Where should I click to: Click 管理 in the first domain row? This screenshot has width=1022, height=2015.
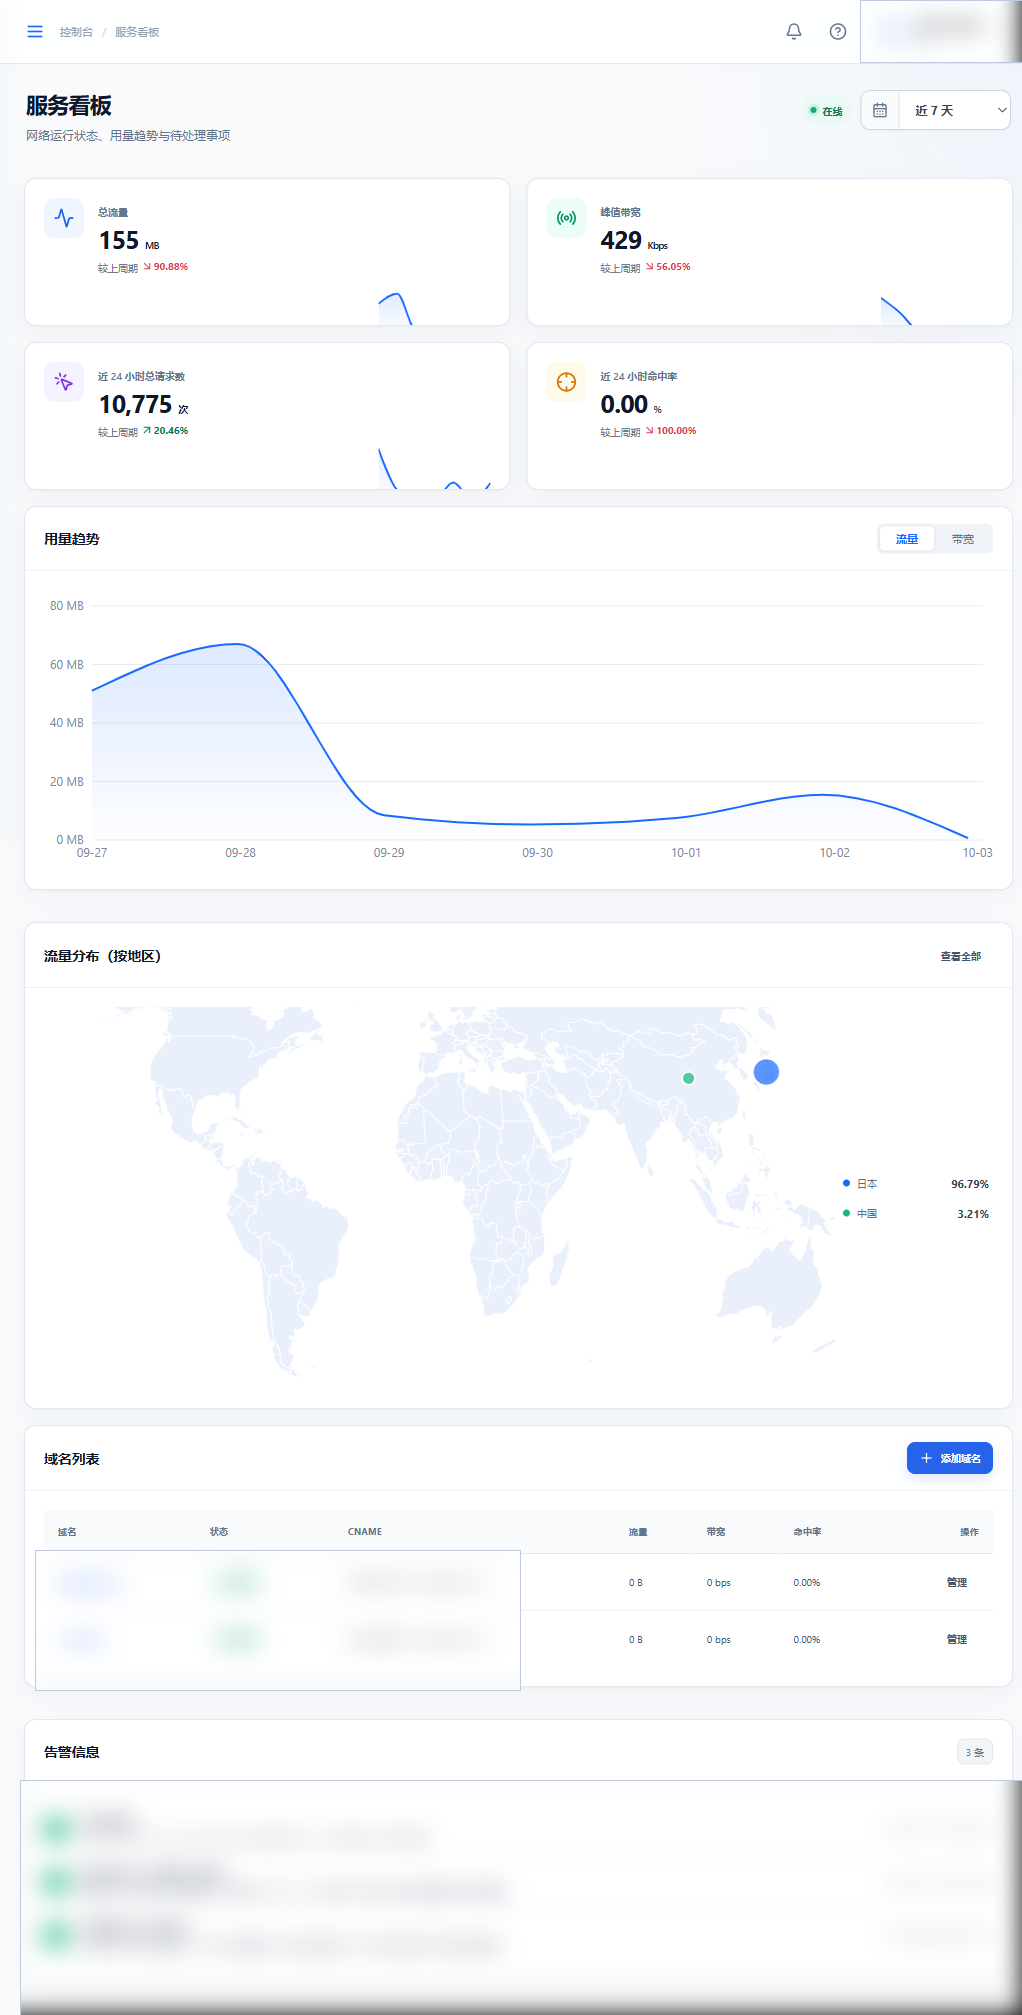point(957,1582)
